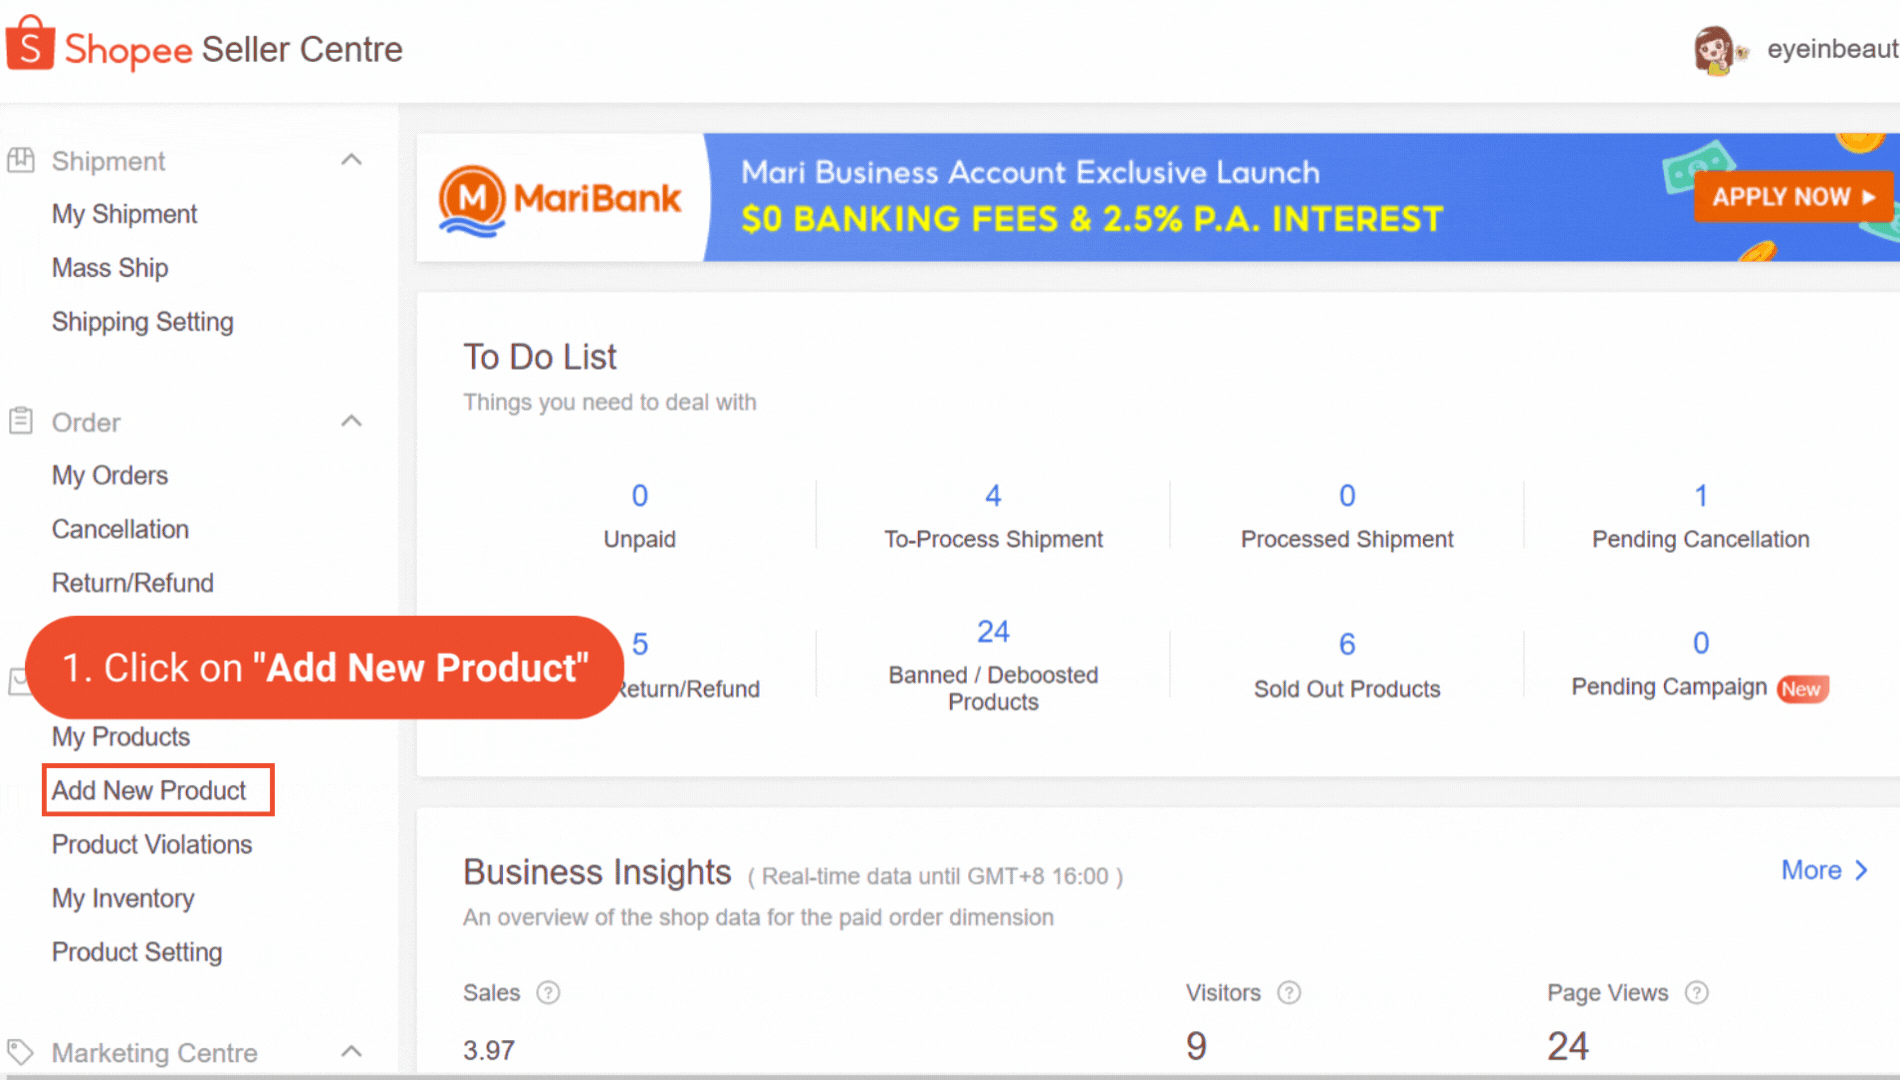Click the Visitors question mark icon
Image resolution: width=1900 pixels, height=1080 pixels.
(x=1290, y=992)
